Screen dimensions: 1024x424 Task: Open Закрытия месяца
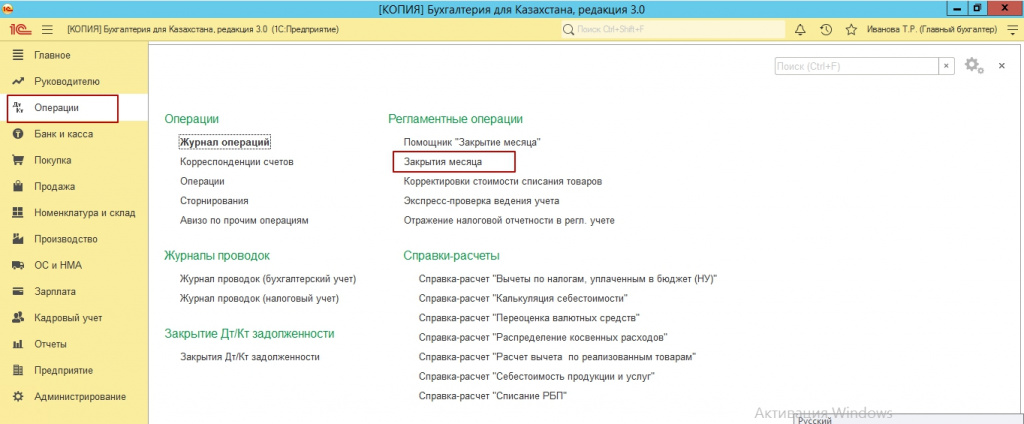[x=443, y=161]
